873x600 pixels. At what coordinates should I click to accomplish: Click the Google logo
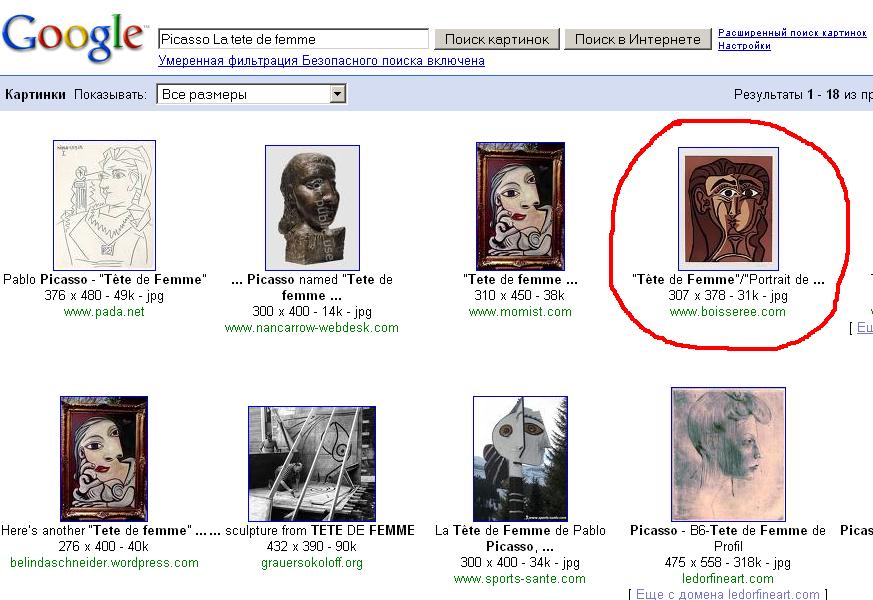[x=75, y=37]
